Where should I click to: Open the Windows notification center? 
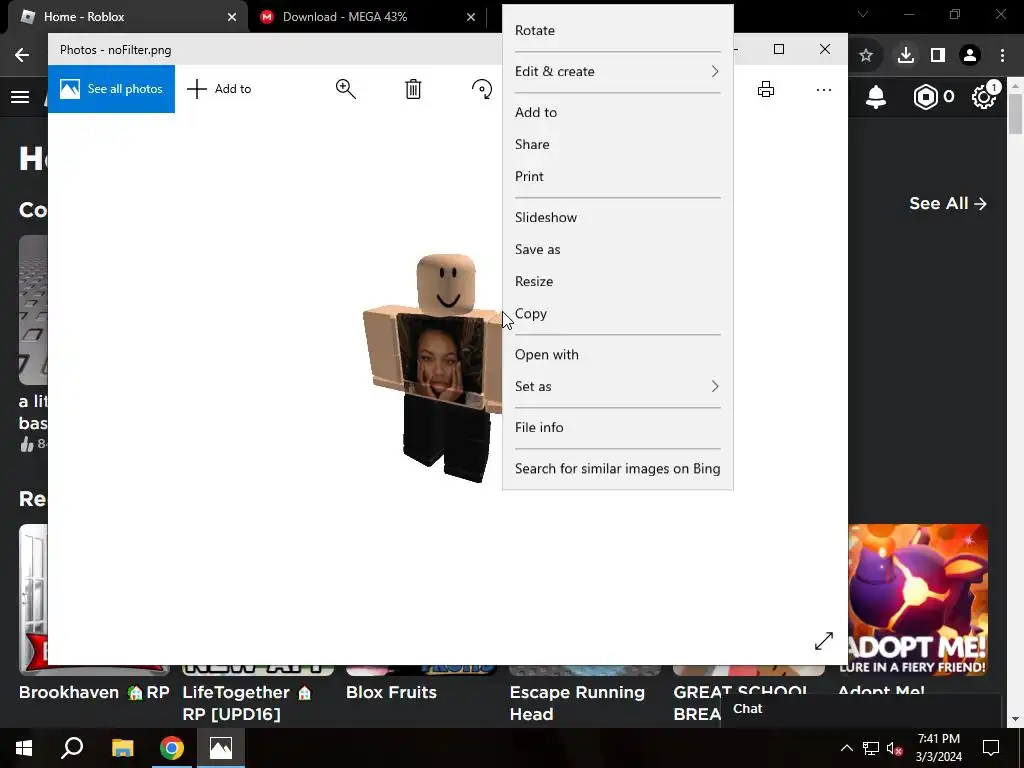click(x=991, y=748)
